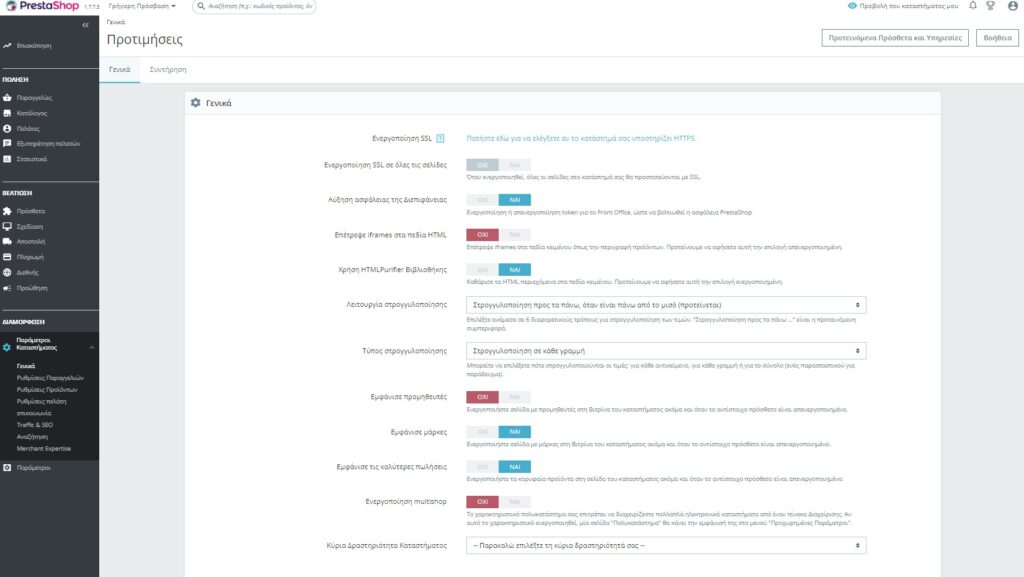Open the Κύρια Δραστηριότητα Καταστήματος dropdown

pyautogui.click(x=666, y=546)
